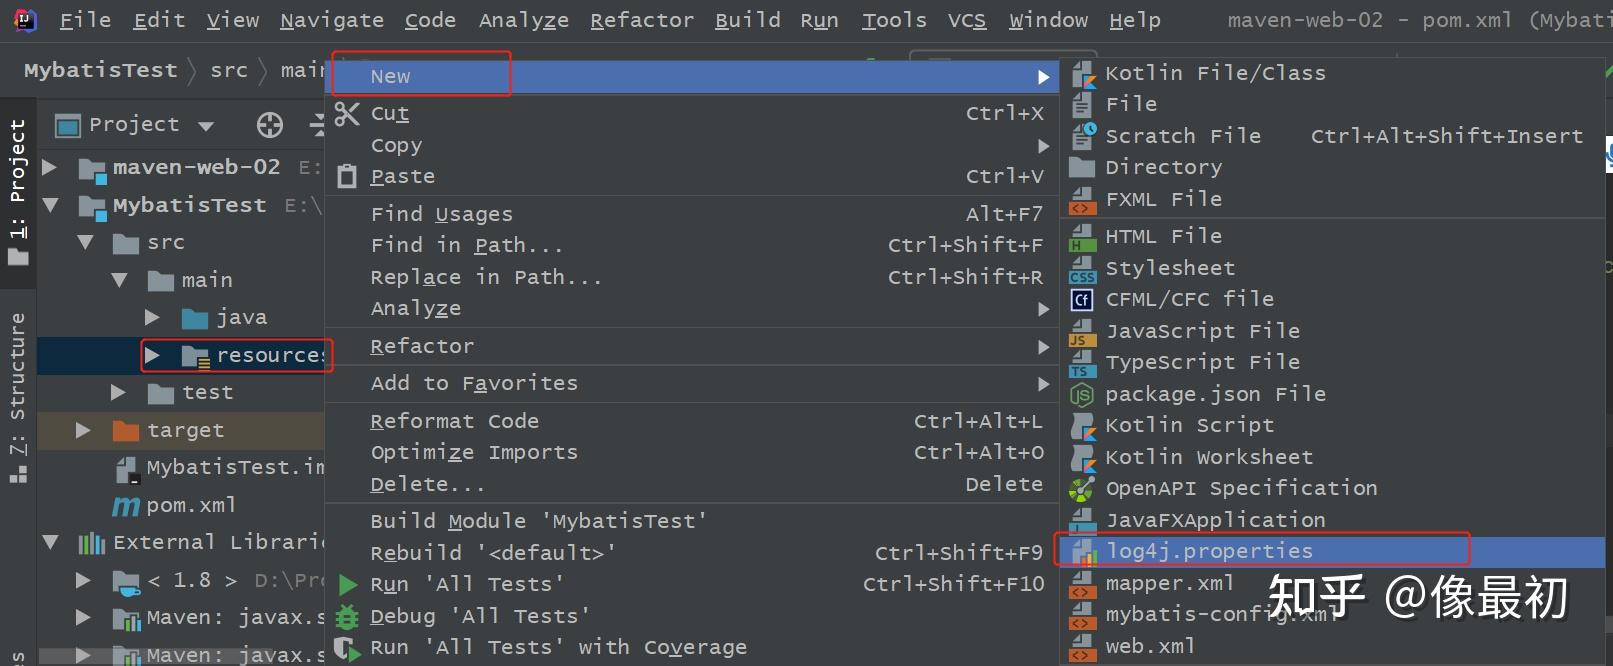Select the test folder

coord(207,393)
